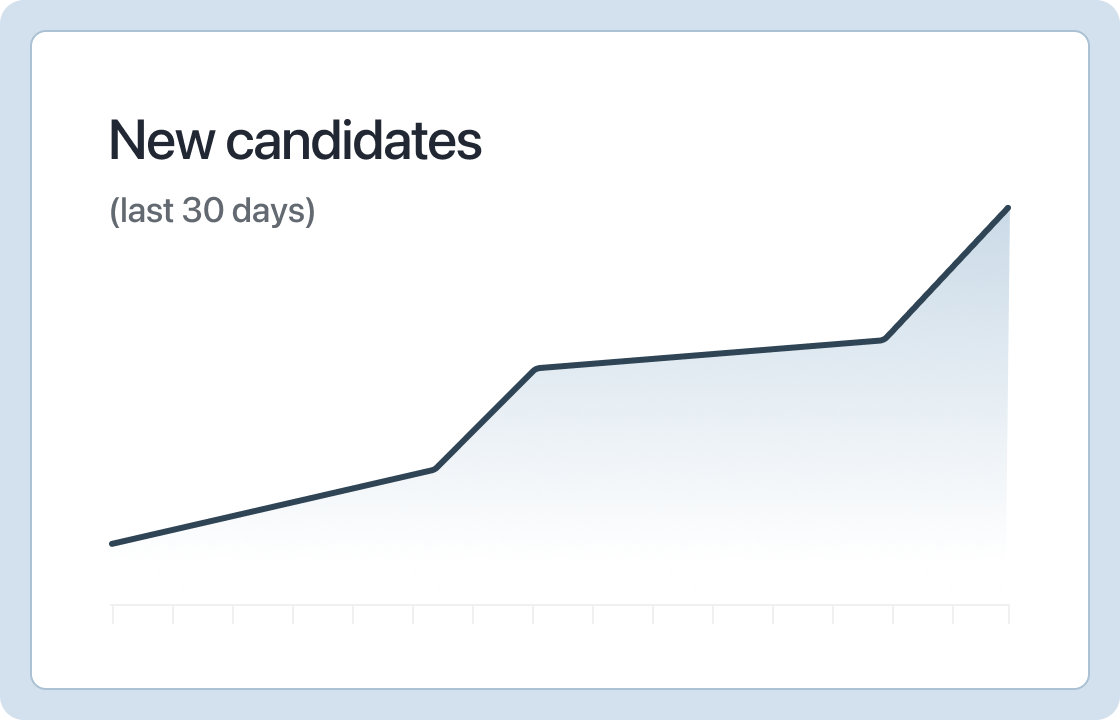This screenshot has height=720, width=1120.
Task: Click the word "candidates" in the title
Action: [354, 140]
